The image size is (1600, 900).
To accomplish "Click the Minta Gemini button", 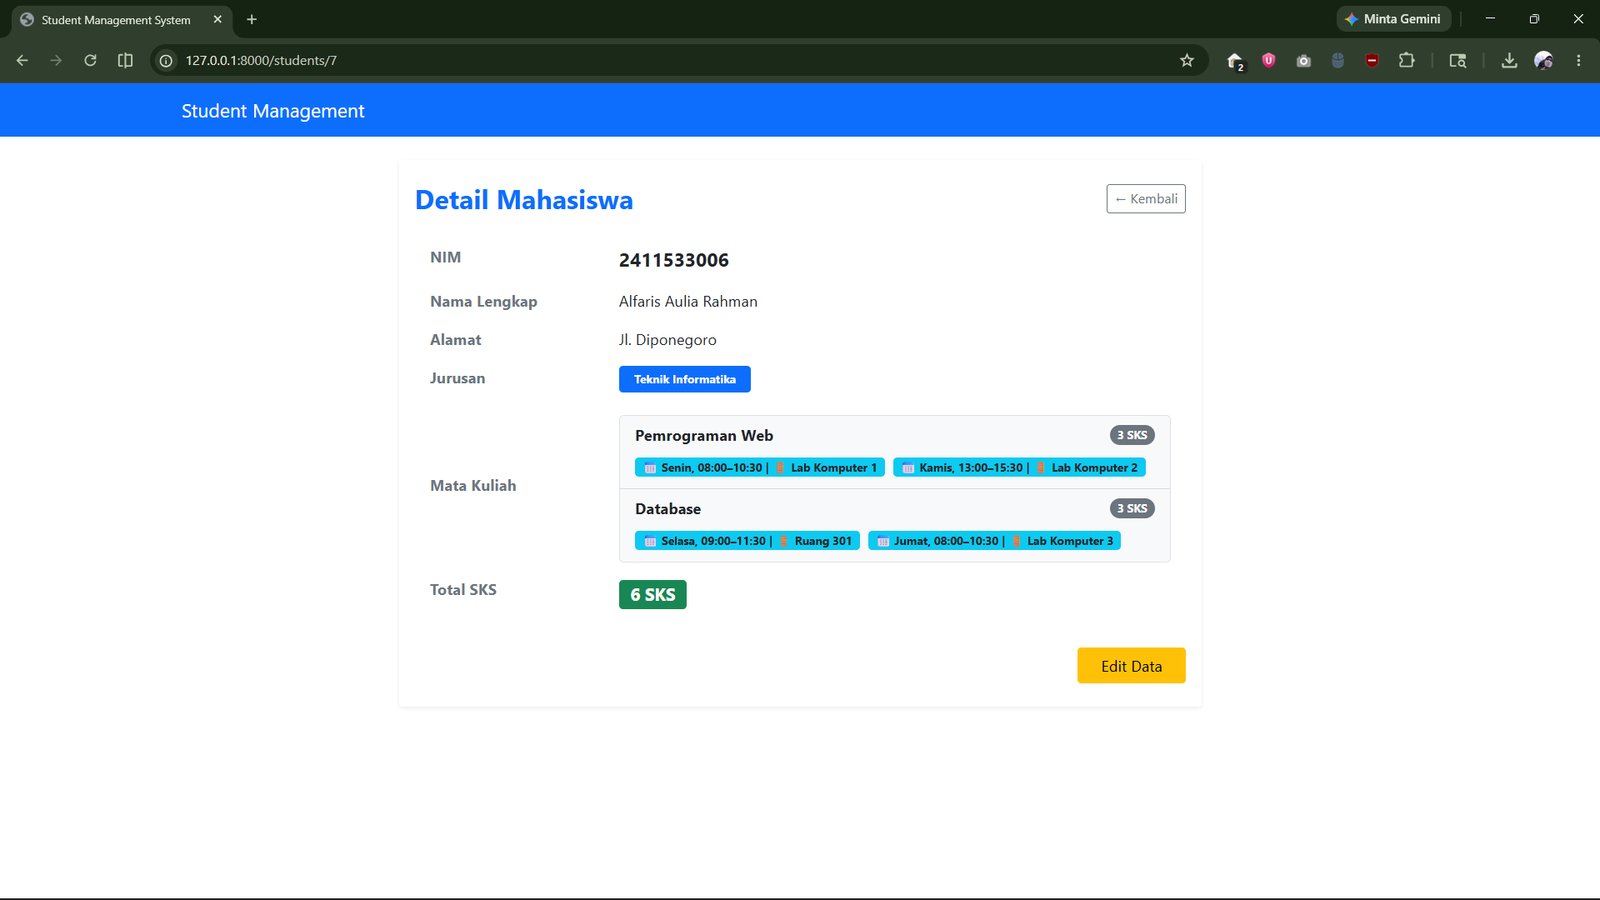I will pos(1393,19).
